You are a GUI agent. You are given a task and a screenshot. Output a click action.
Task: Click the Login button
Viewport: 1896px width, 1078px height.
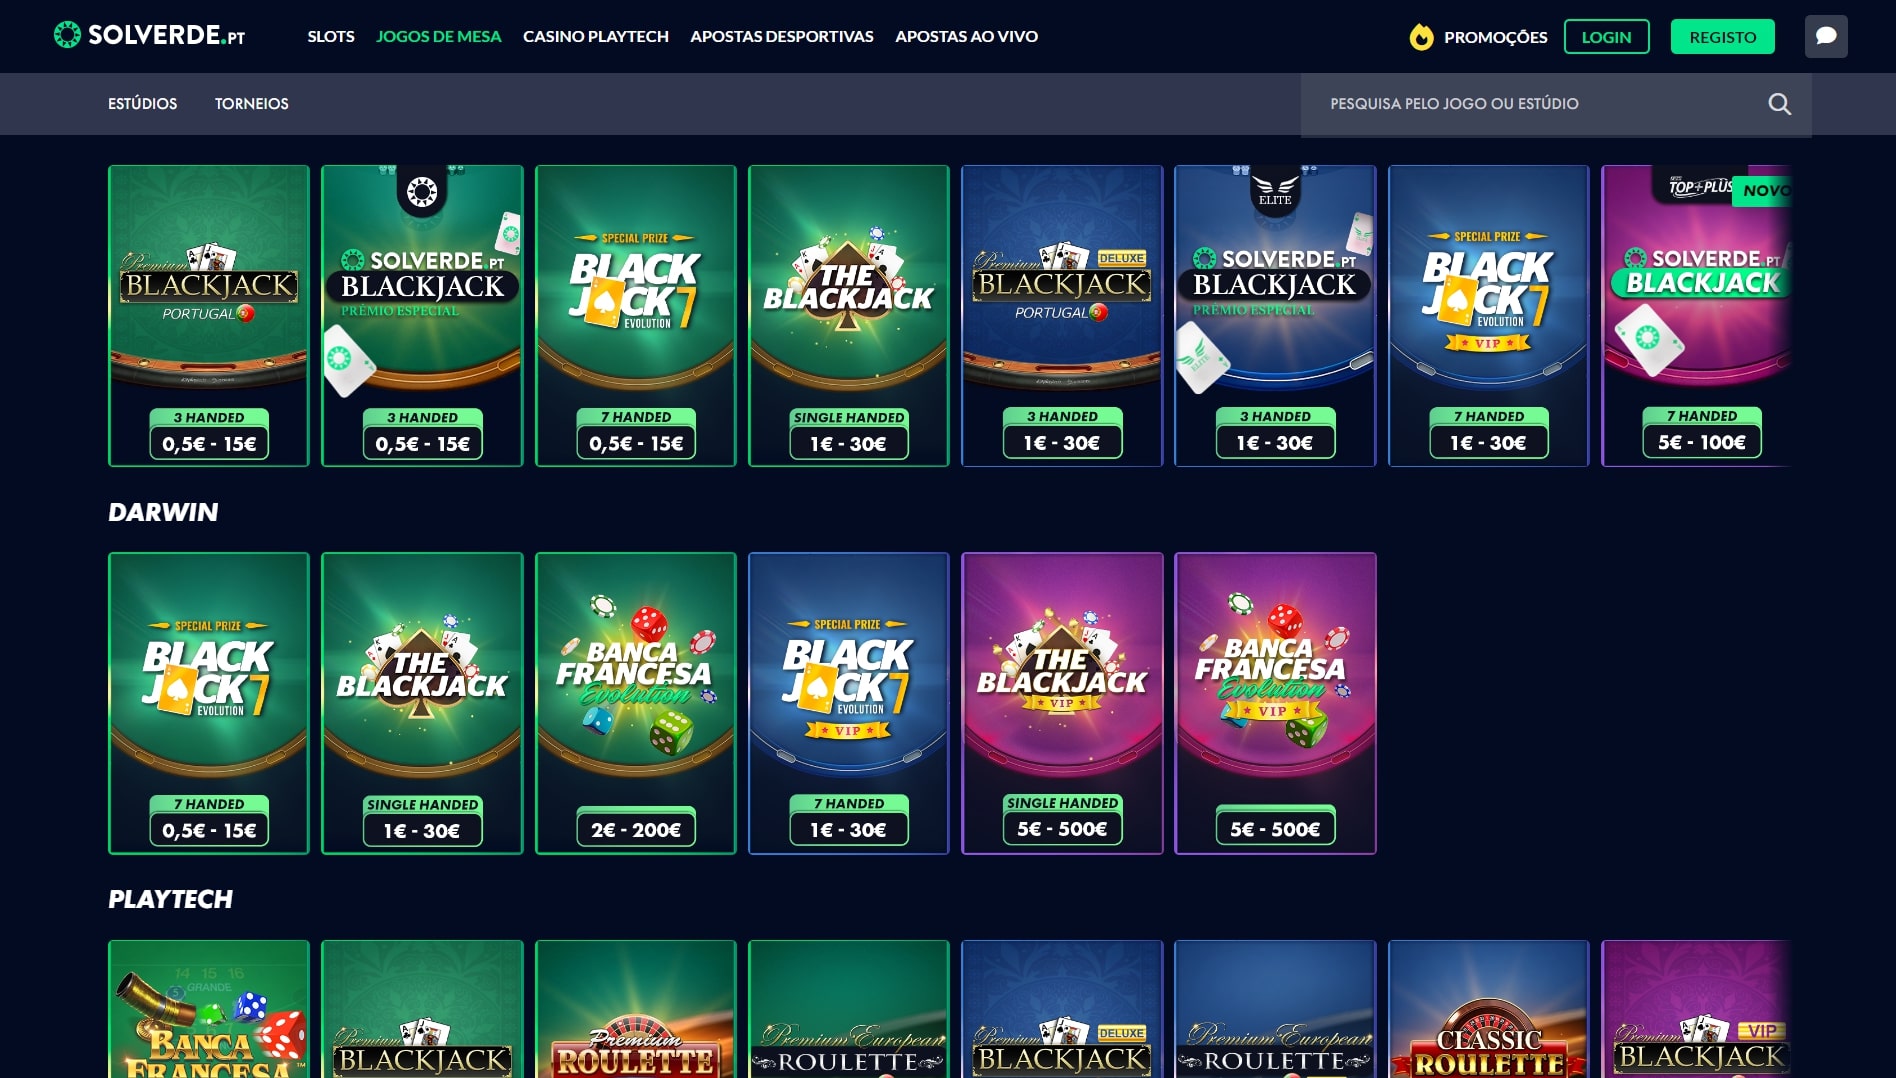click(1606, 37)
